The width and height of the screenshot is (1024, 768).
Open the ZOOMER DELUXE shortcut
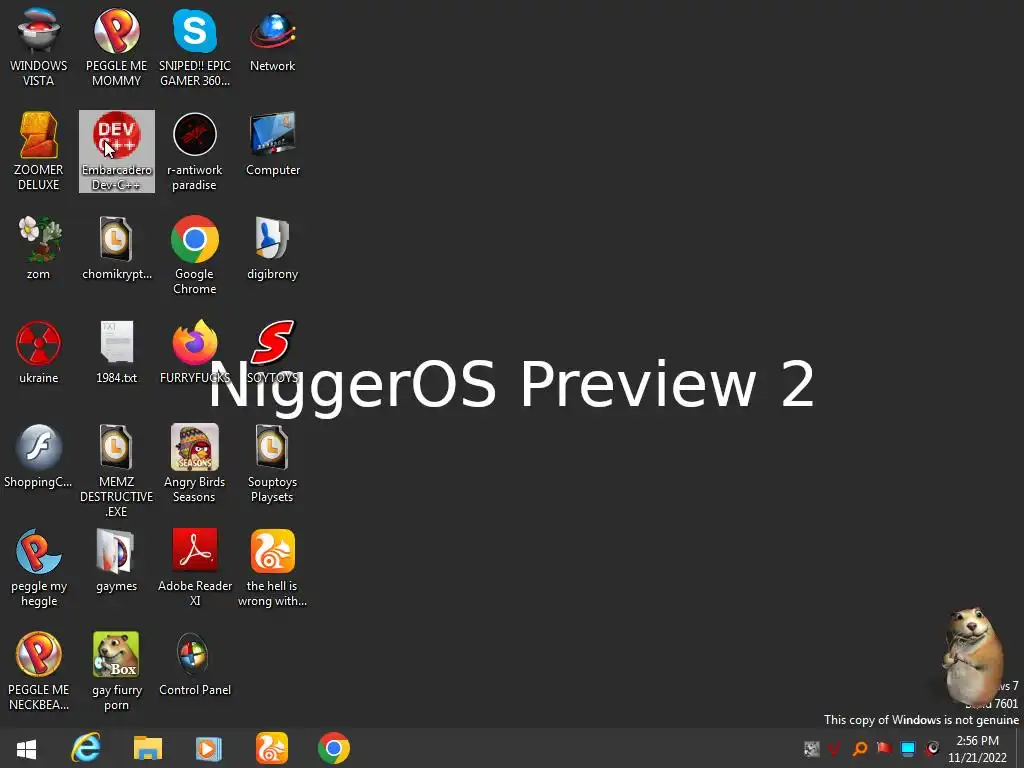pos(39,151)
